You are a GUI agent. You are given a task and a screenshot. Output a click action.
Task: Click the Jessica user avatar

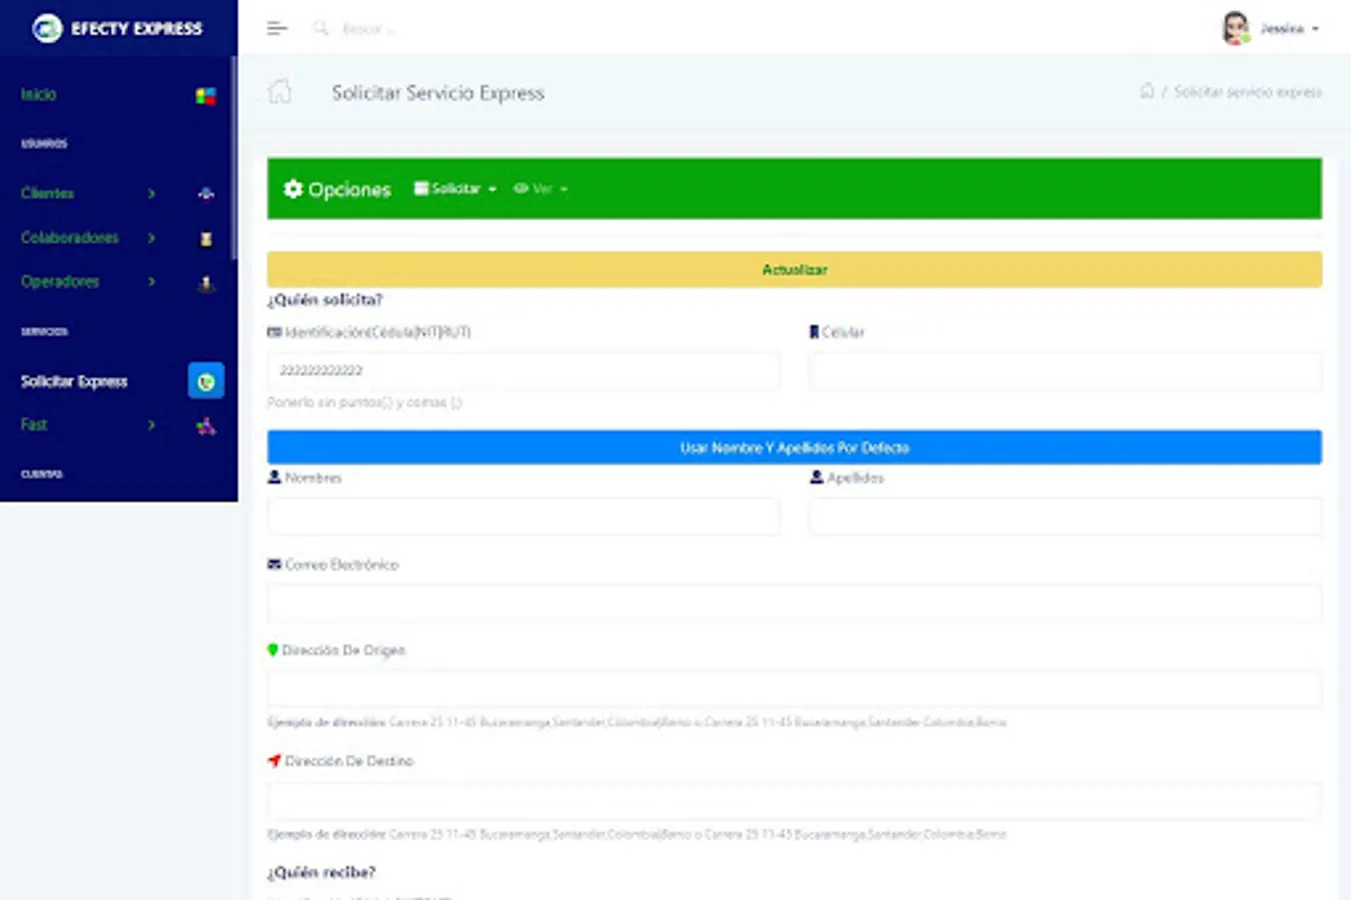[x=1236, y=28]
